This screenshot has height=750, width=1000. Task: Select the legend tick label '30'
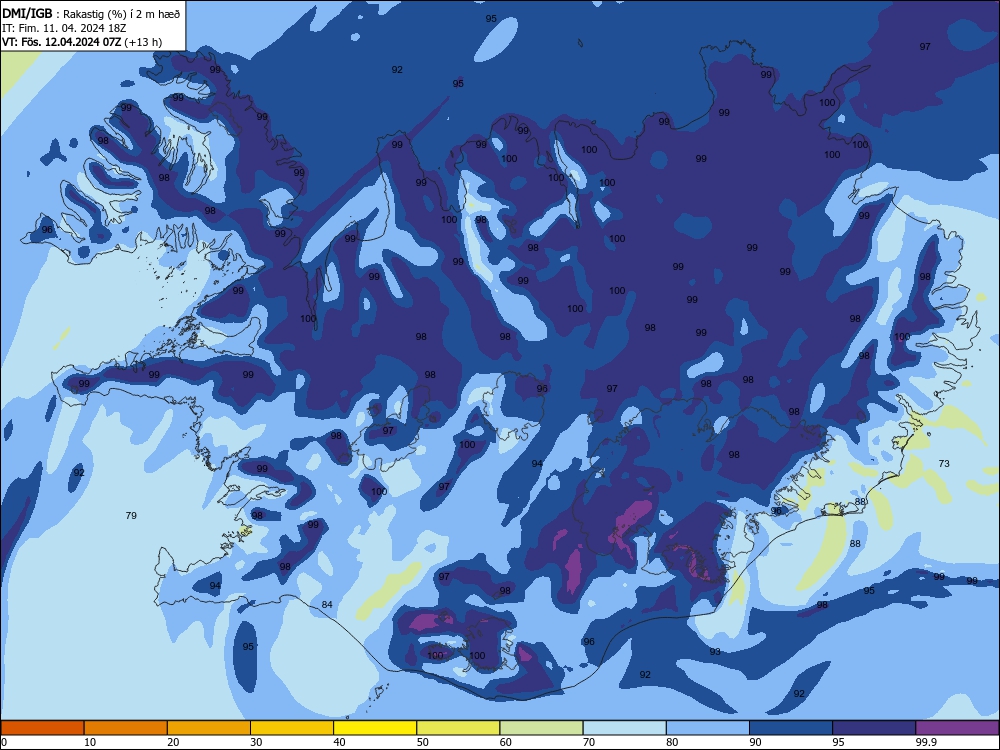256,742
